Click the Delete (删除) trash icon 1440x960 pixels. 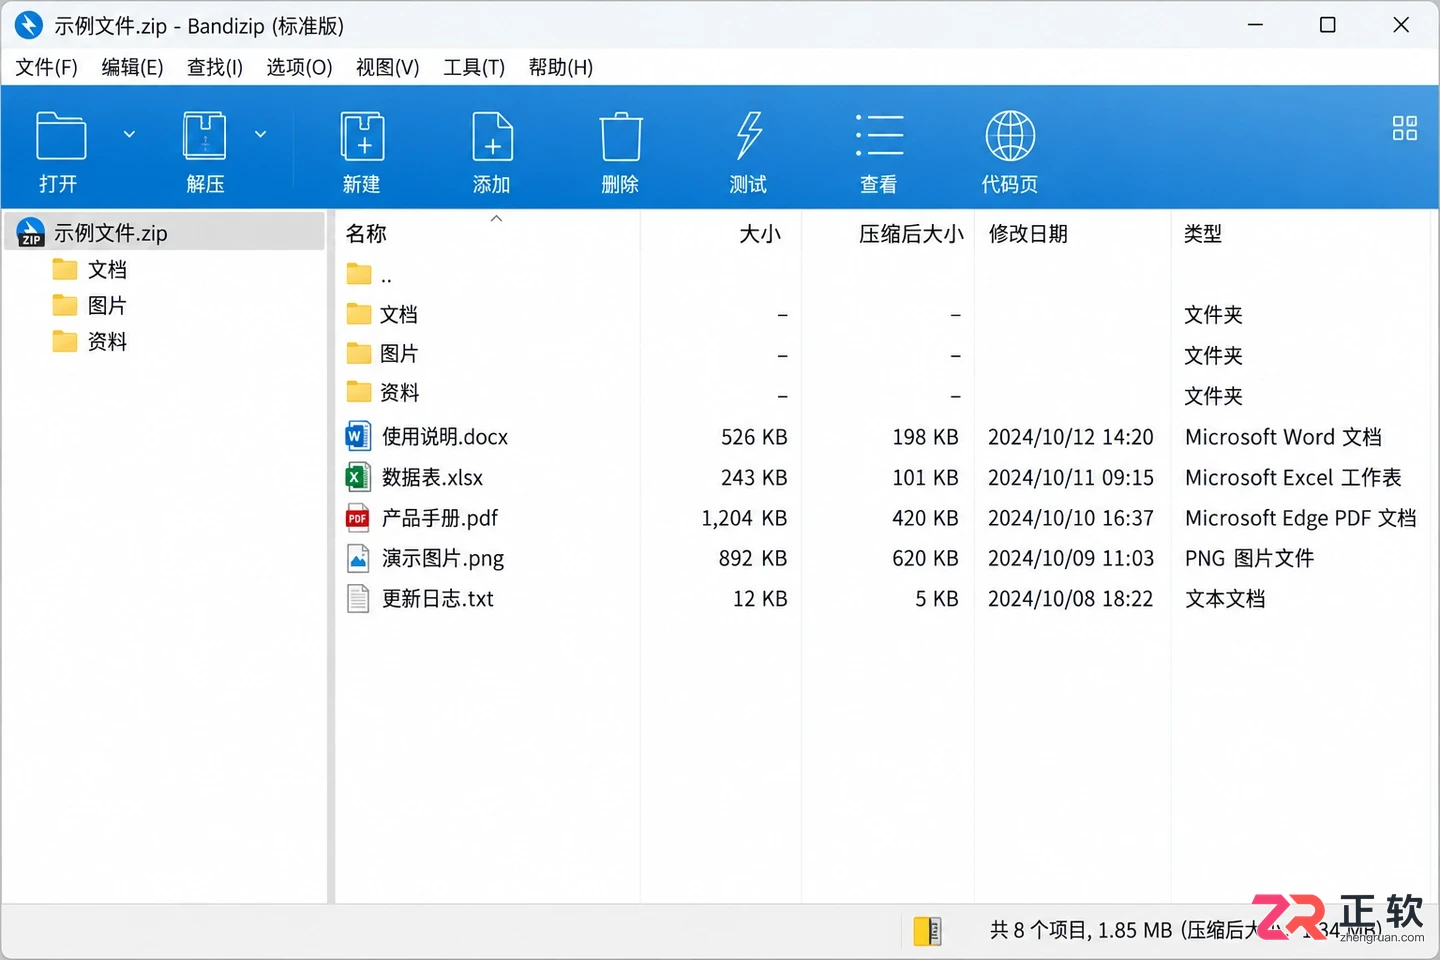621,136
